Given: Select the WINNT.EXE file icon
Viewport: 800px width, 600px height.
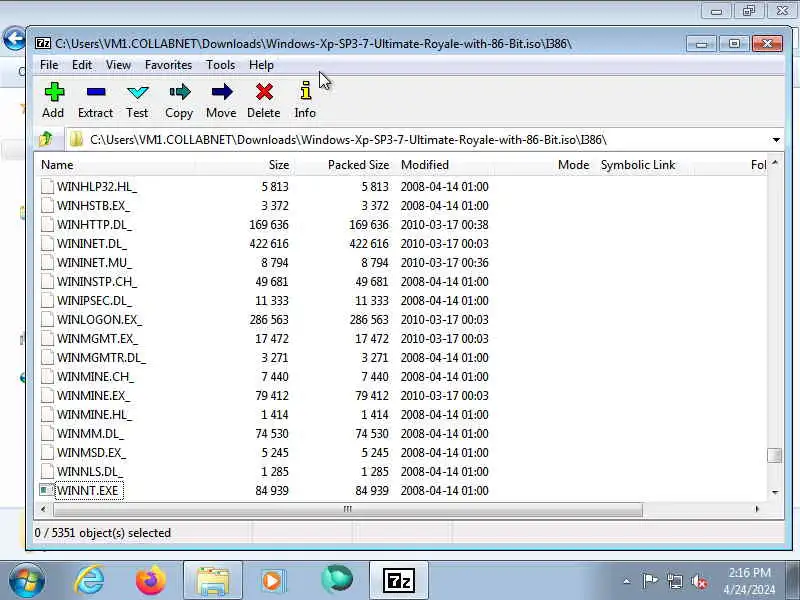Looking at the screenshot, I should pyautogui.click(x=46, y=490).
